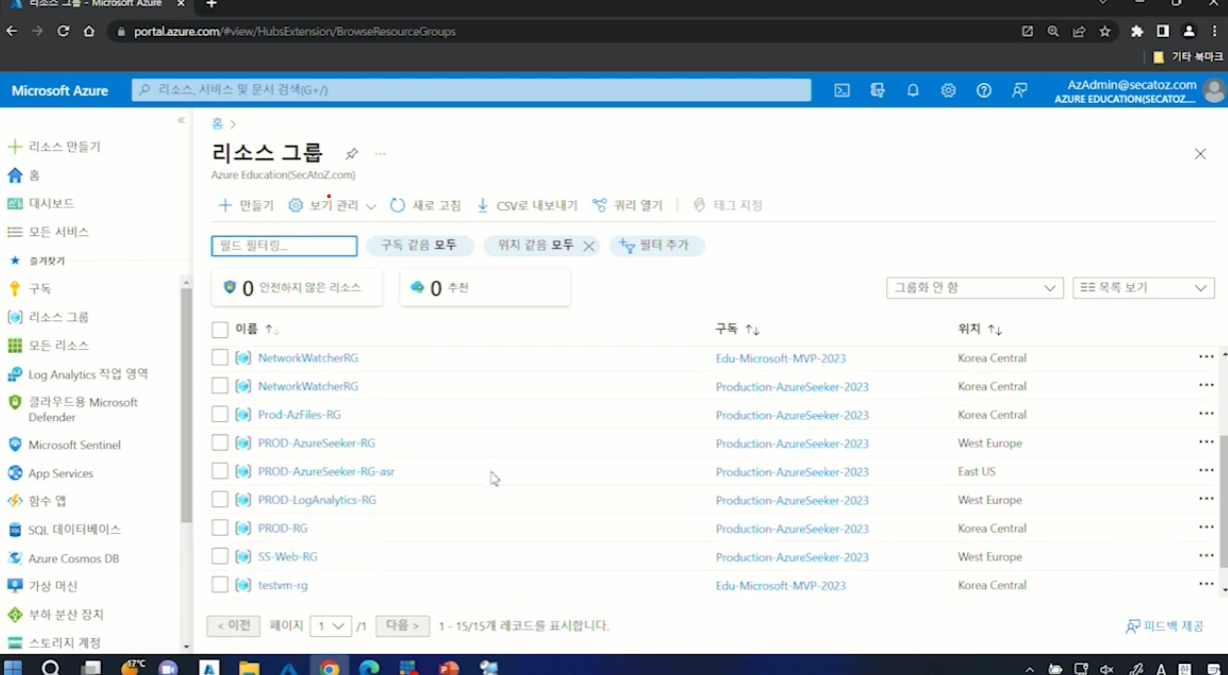This screenshot has width=1228, height=675.
Task: Open row menu for PROD-AzureSeeker-RG-asr
Action: pyautogui.click(x=1206, y=471)
